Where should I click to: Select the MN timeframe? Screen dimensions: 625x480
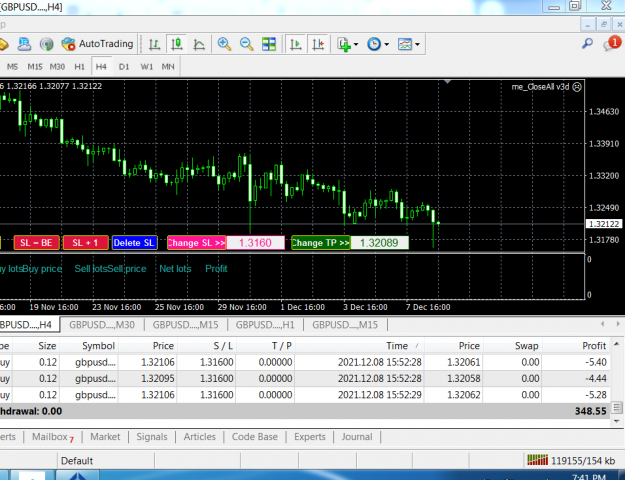pyautogui.click(x=168, y=67)
